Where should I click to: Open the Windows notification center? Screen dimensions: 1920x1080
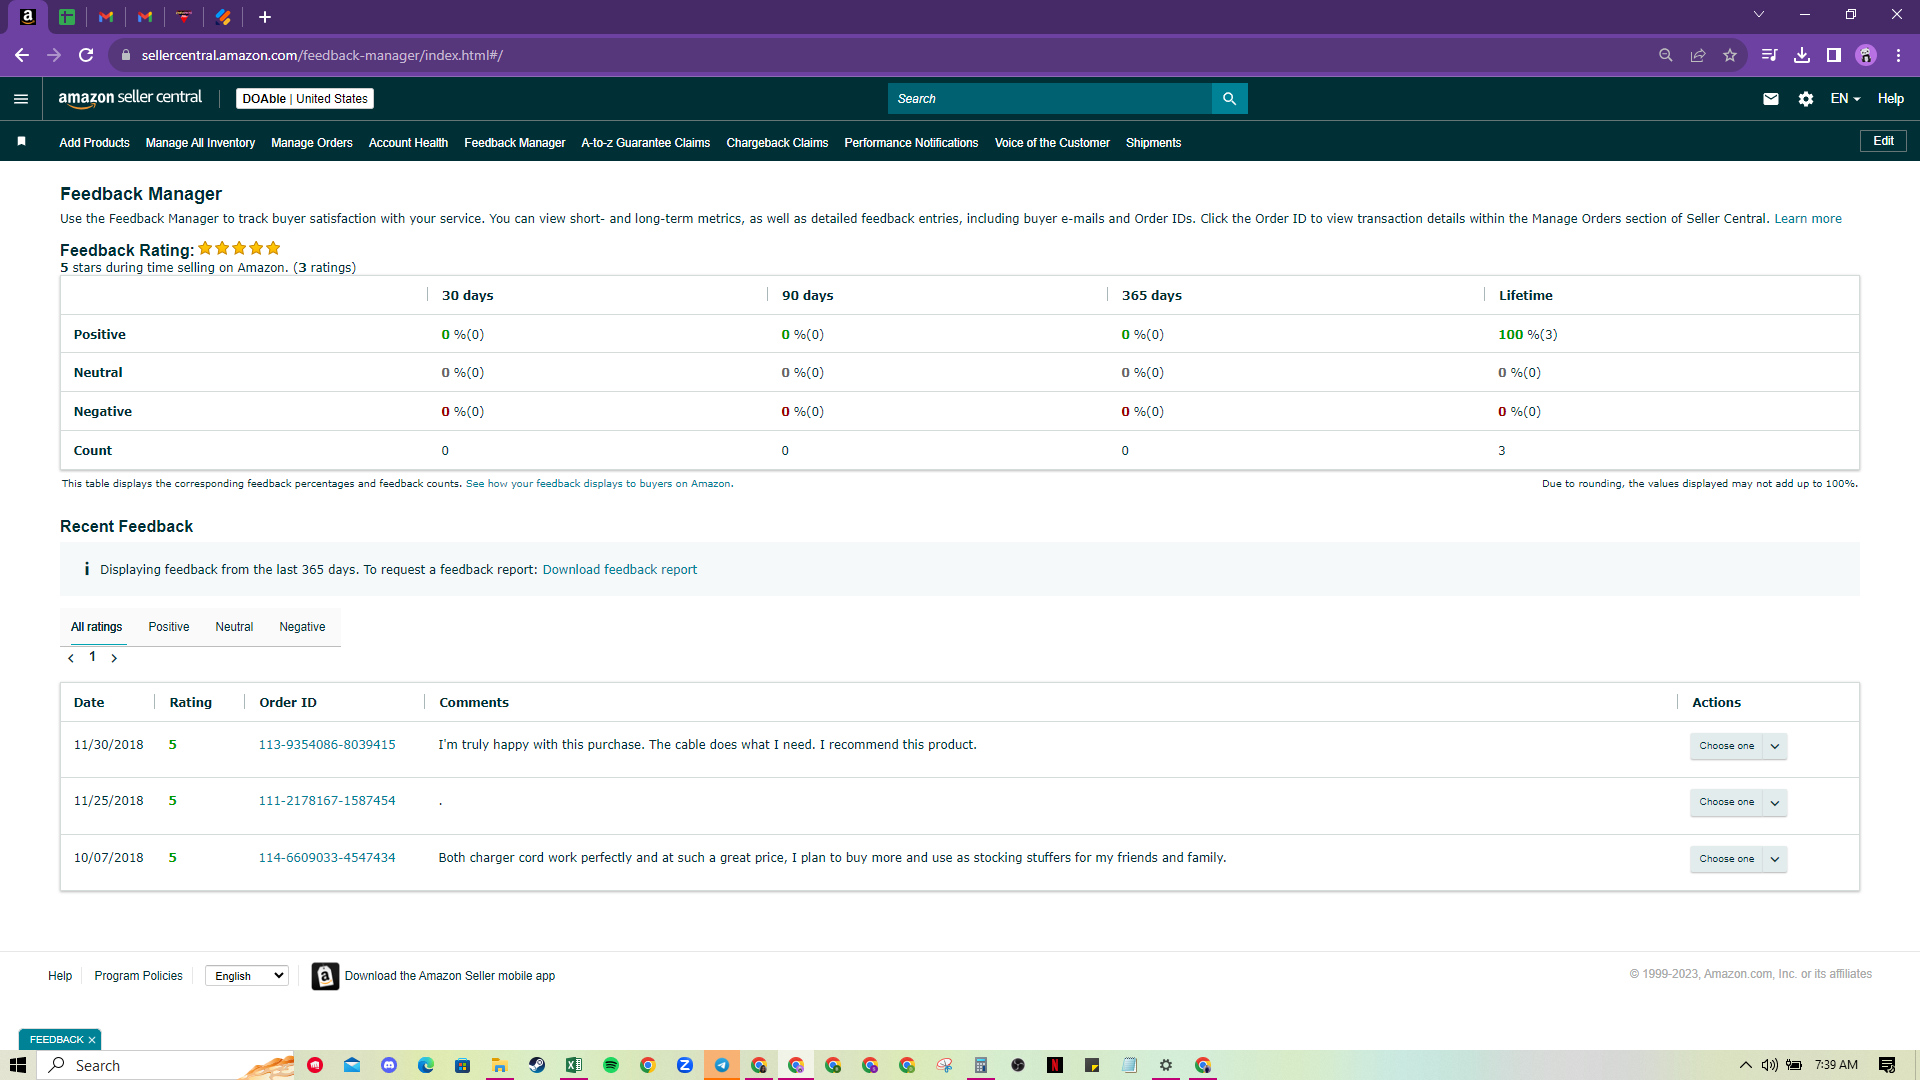(1887, 1065)
